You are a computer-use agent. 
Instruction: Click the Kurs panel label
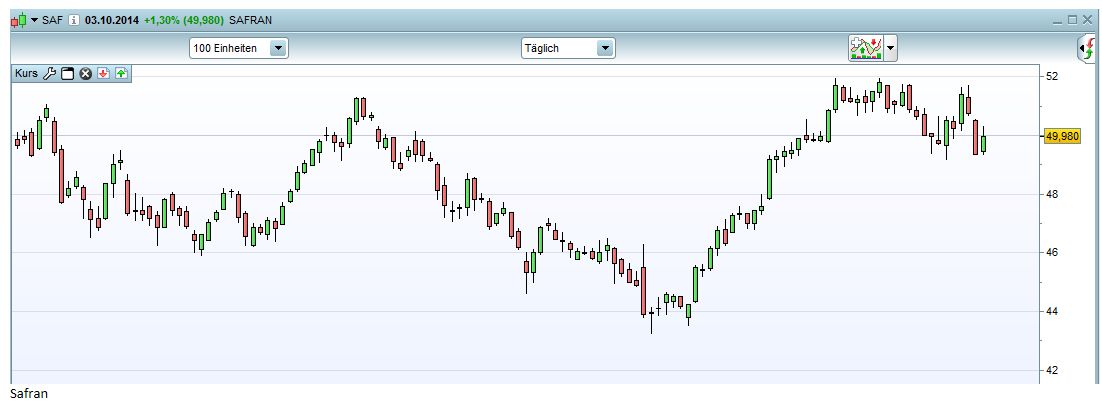[26, 74]
